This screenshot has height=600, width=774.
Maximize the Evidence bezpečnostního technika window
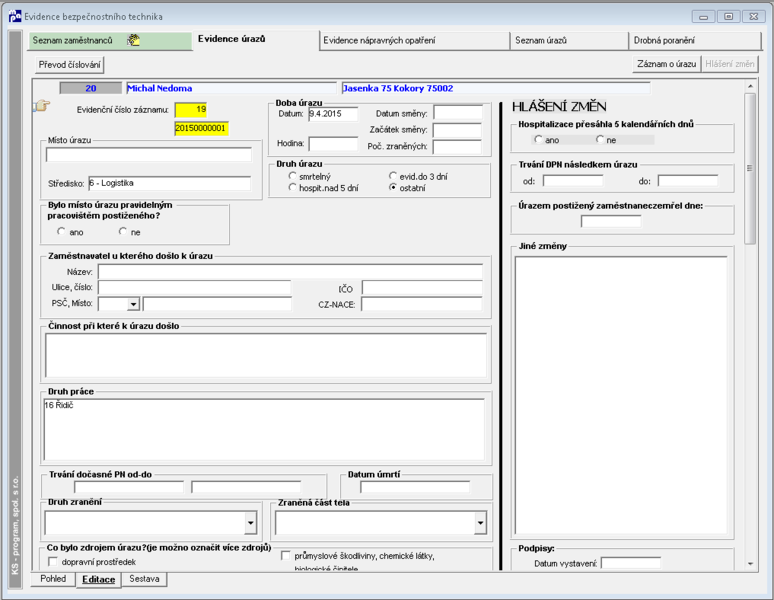click(728, 17)
